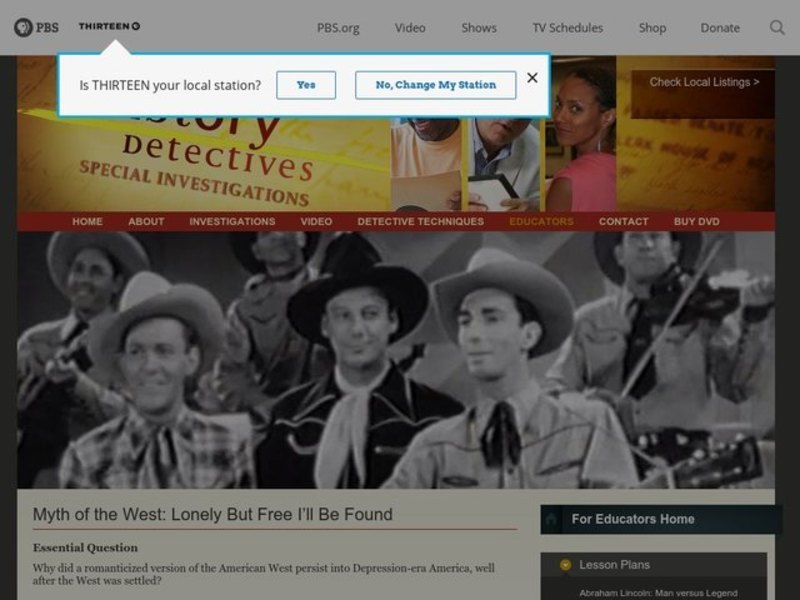This screenshot has width=800, height=600.
Task: Confirm THIRTEEN station with Yes button
Action: (306, 85)
